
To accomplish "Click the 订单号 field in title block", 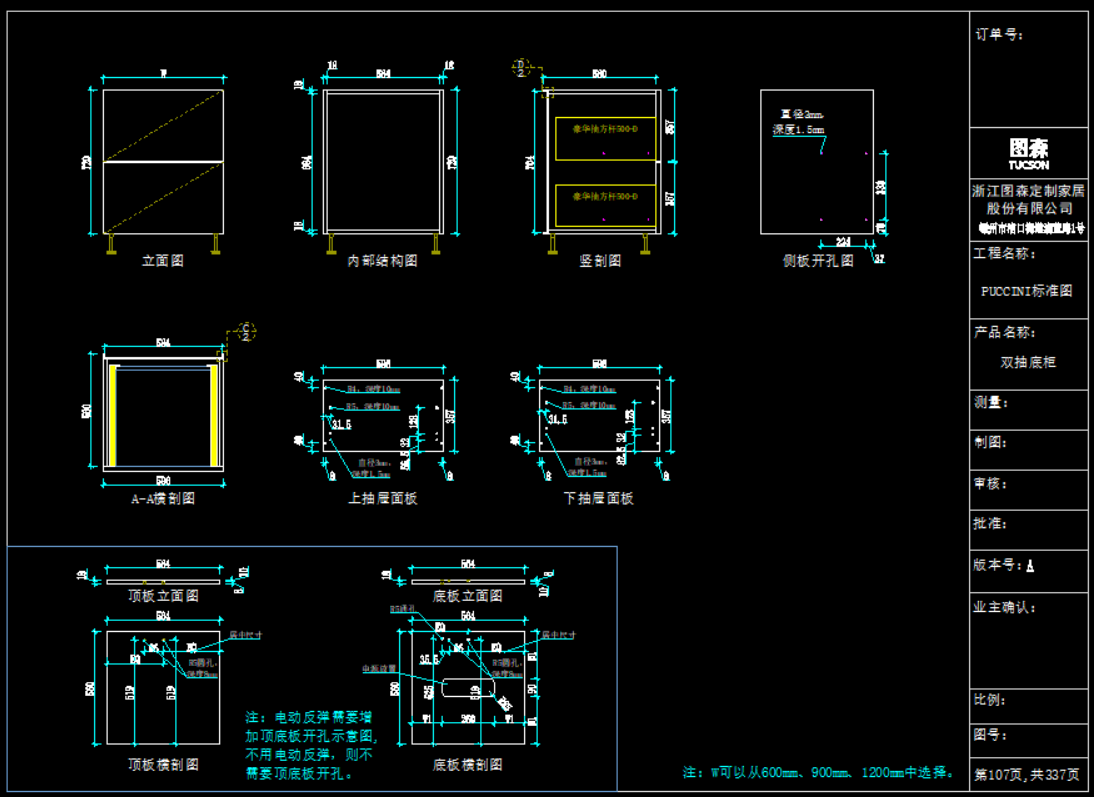I will coord(1000,34).
